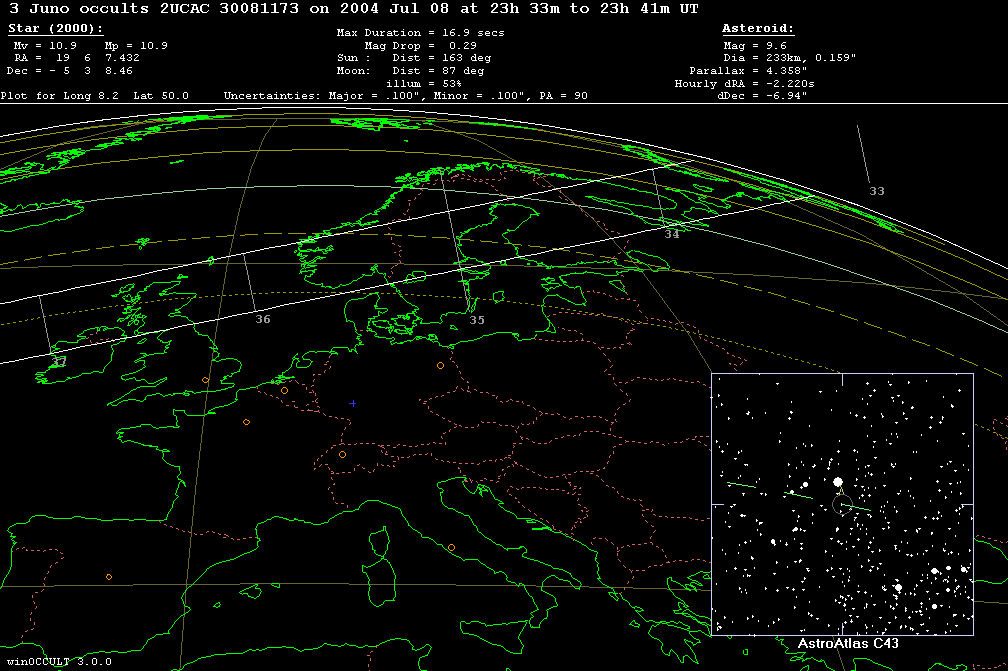Click the orange diamond marker in Portugal
This screenshot has width=1008, height=671.
(x=109, y=576)
